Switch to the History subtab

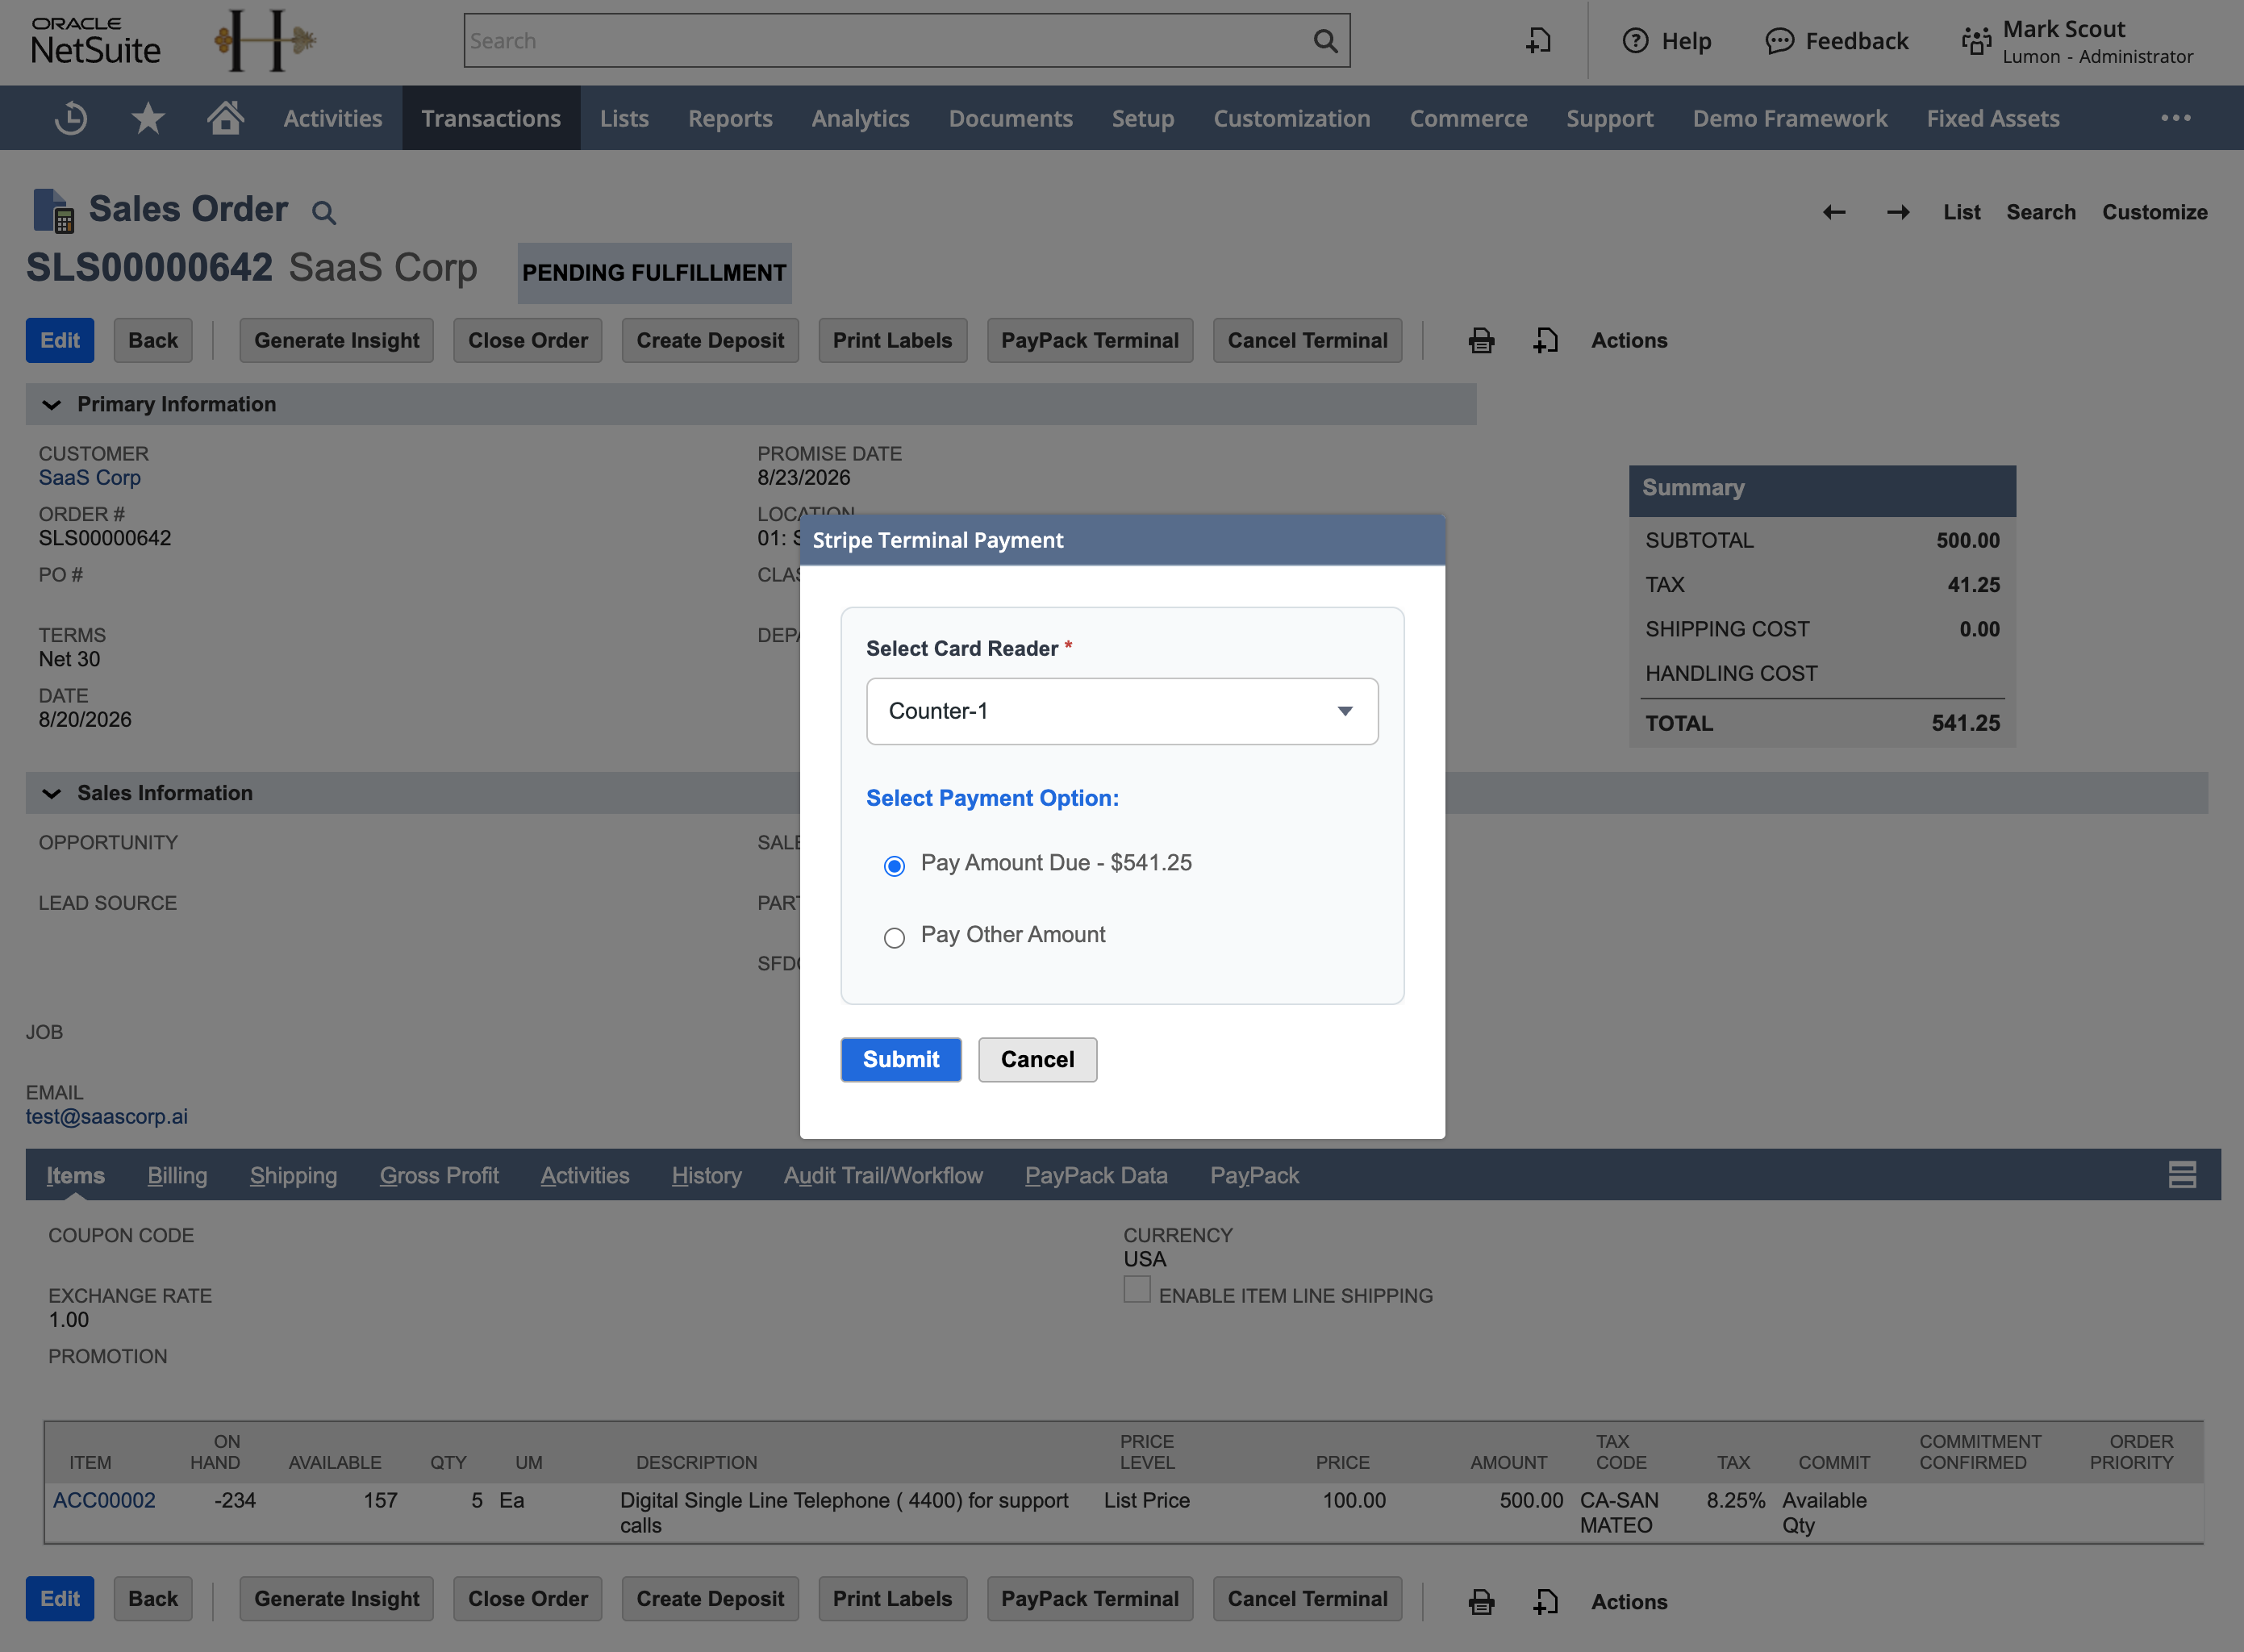[x=707, y=1176]
